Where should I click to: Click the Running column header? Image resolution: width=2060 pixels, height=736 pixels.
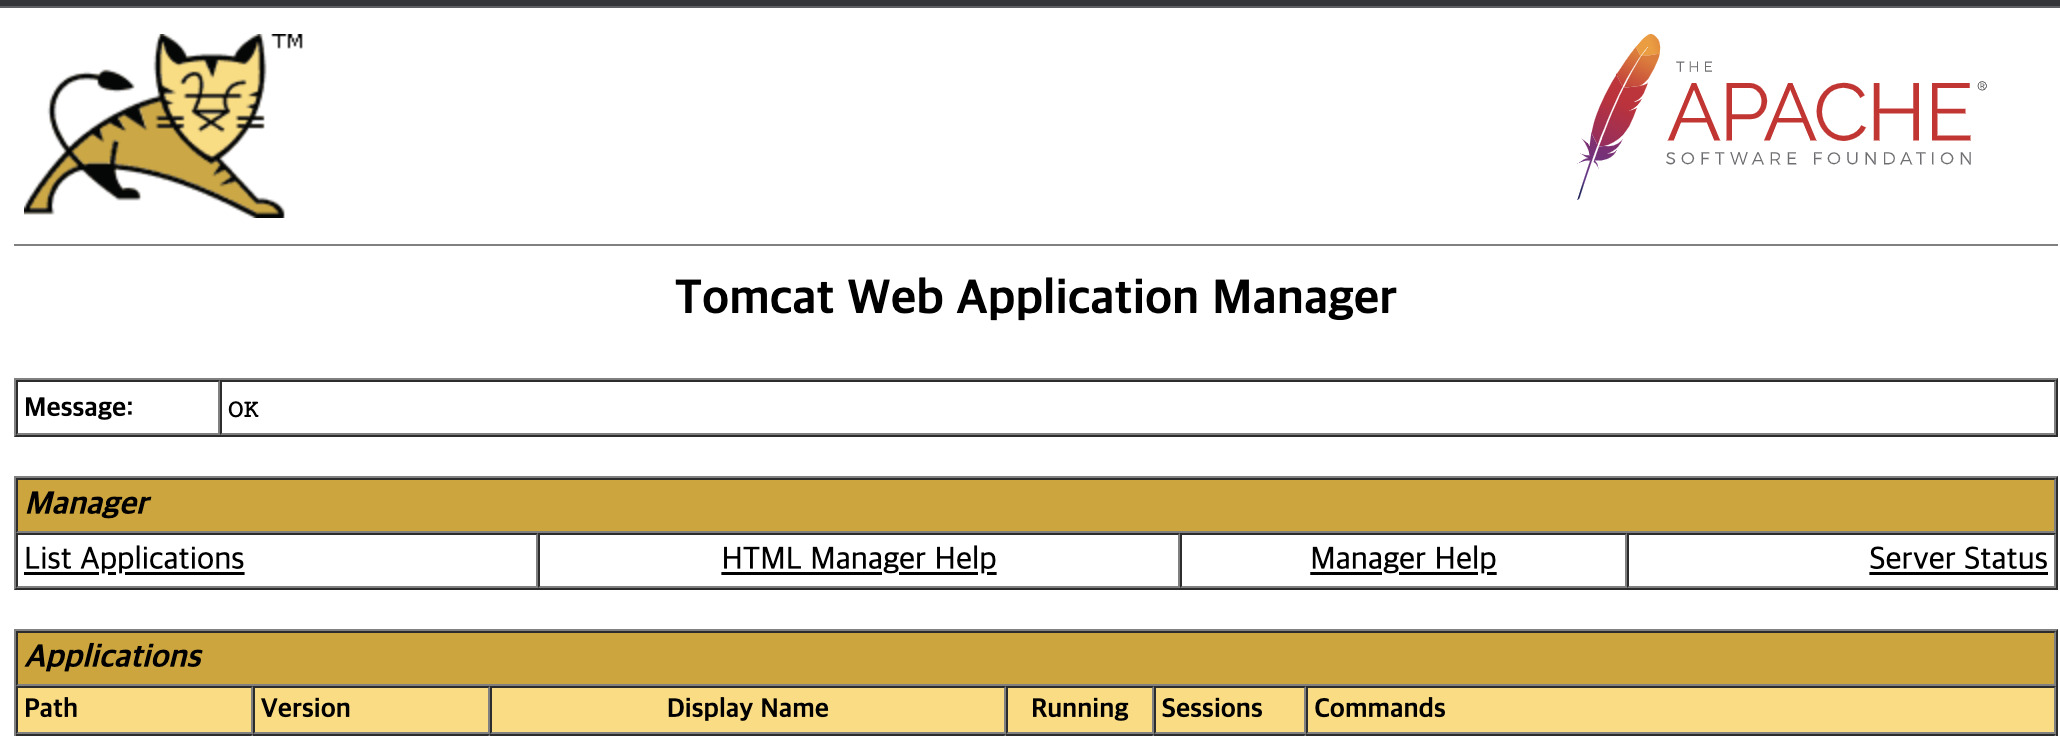point(1080,709)
